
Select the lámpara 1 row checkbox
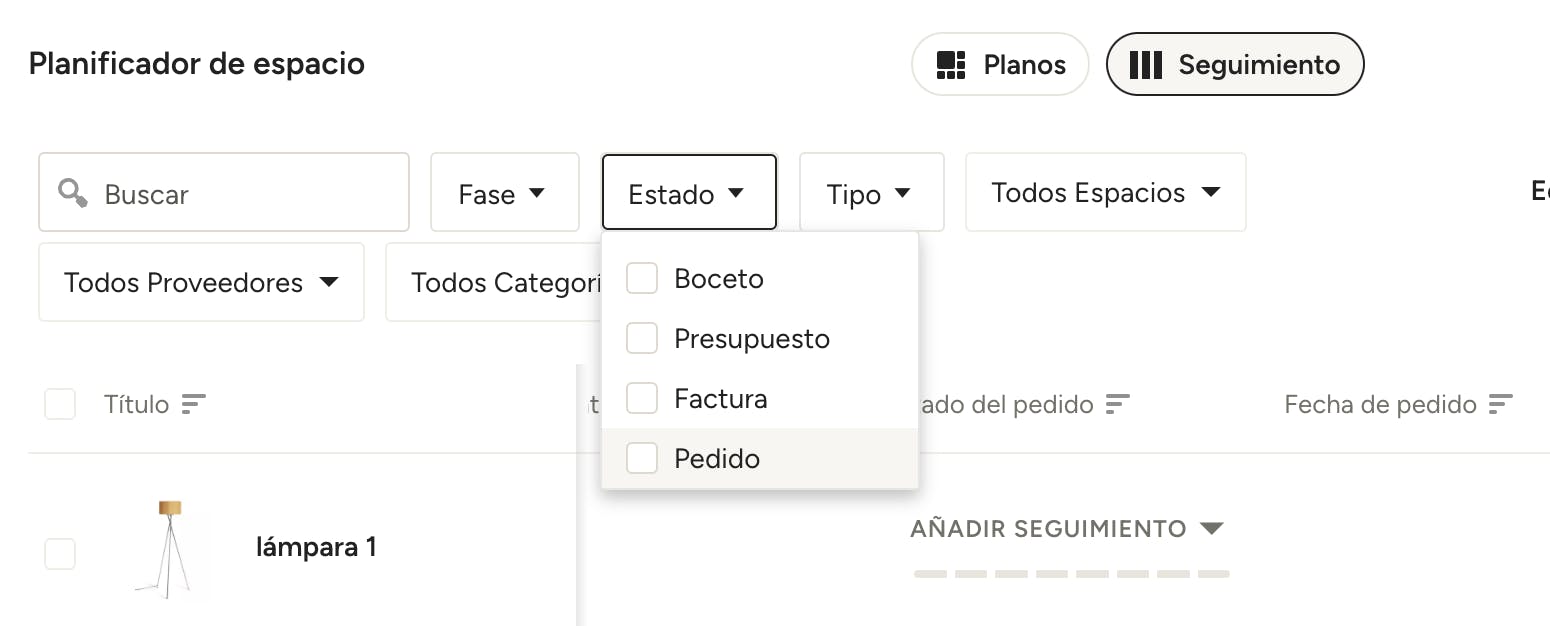pos(60,554)
